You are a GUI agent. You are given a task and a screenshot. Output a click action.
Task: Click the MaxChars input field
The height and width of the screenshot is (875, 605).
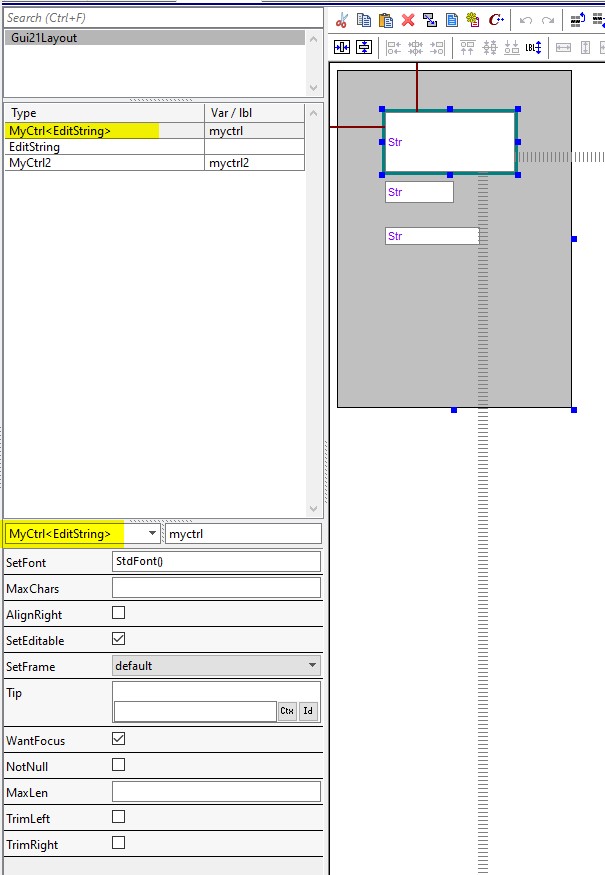click(216, 588)
